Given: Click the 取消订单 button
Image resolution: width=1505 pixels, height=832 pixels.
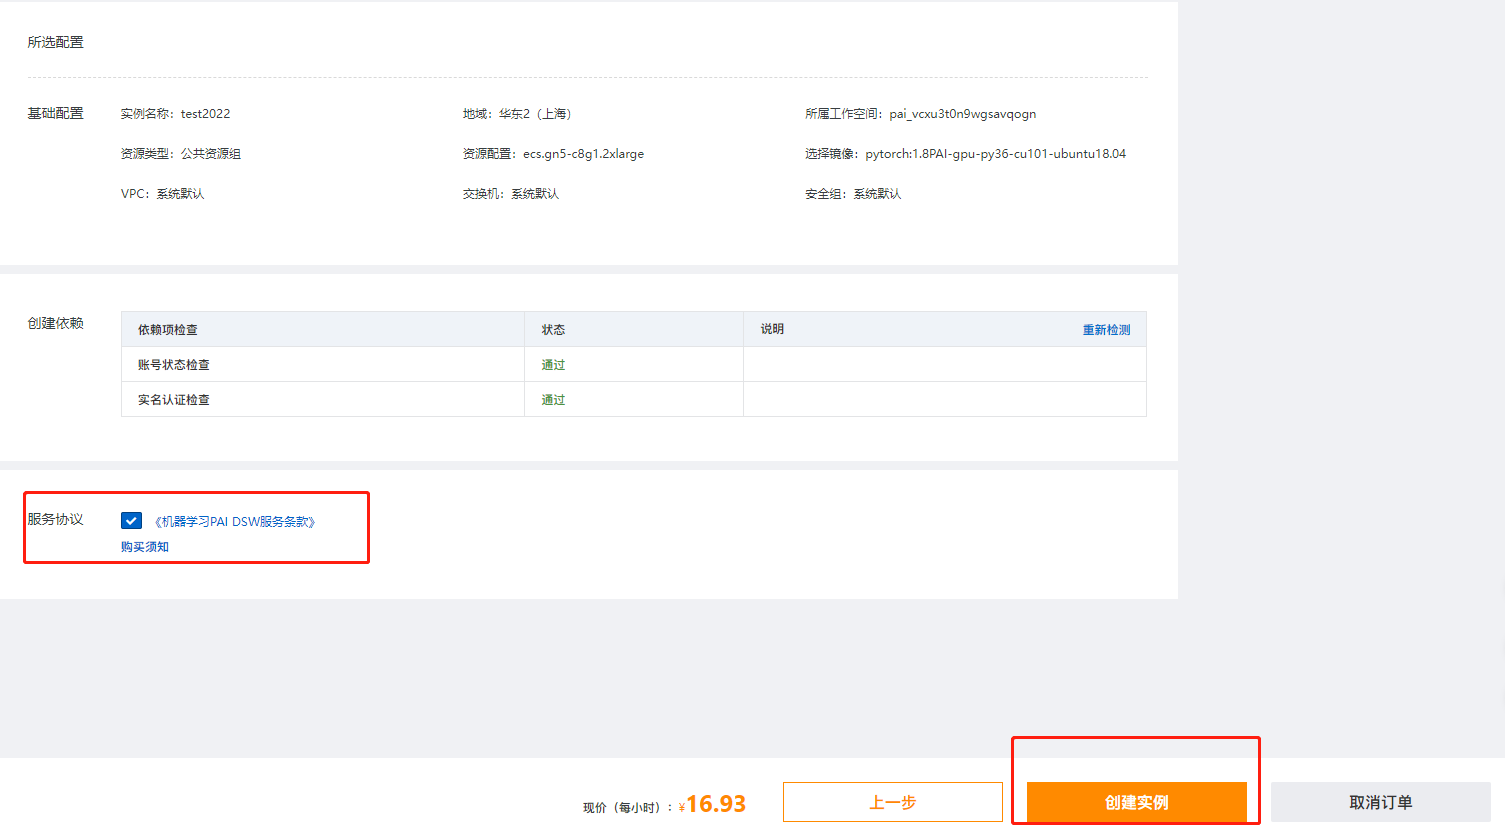Looking at the screenshot, I should coord(1380,802).
